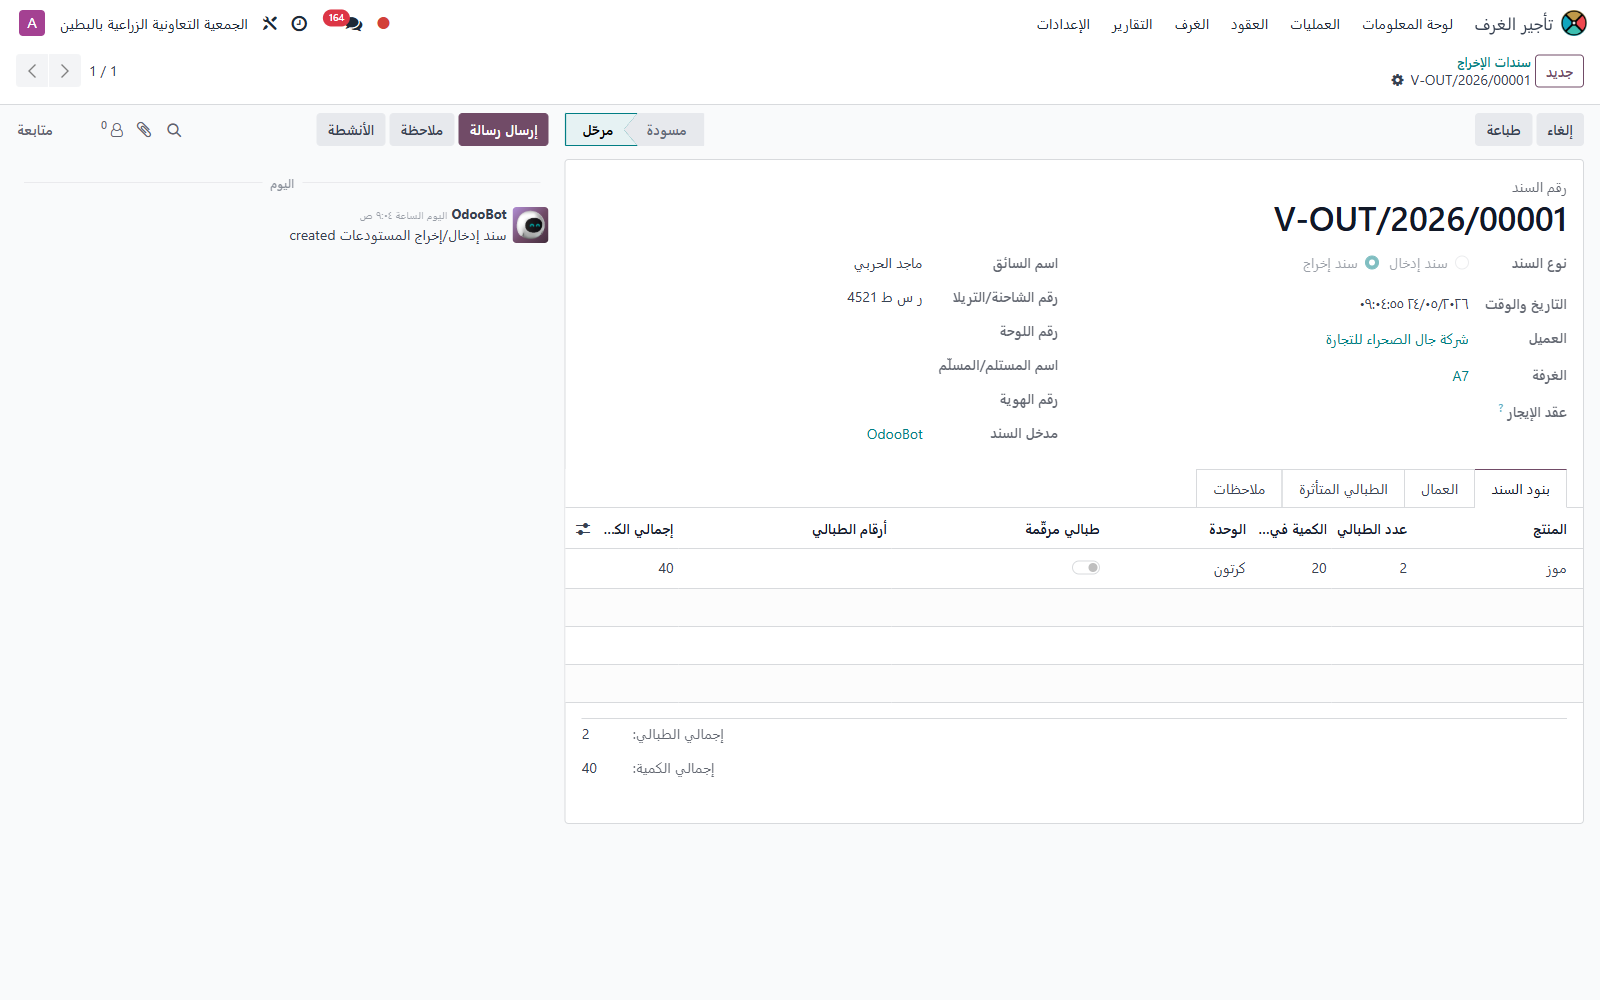
Task: Open the Operations menu
Action: (x=1315, y=24)
